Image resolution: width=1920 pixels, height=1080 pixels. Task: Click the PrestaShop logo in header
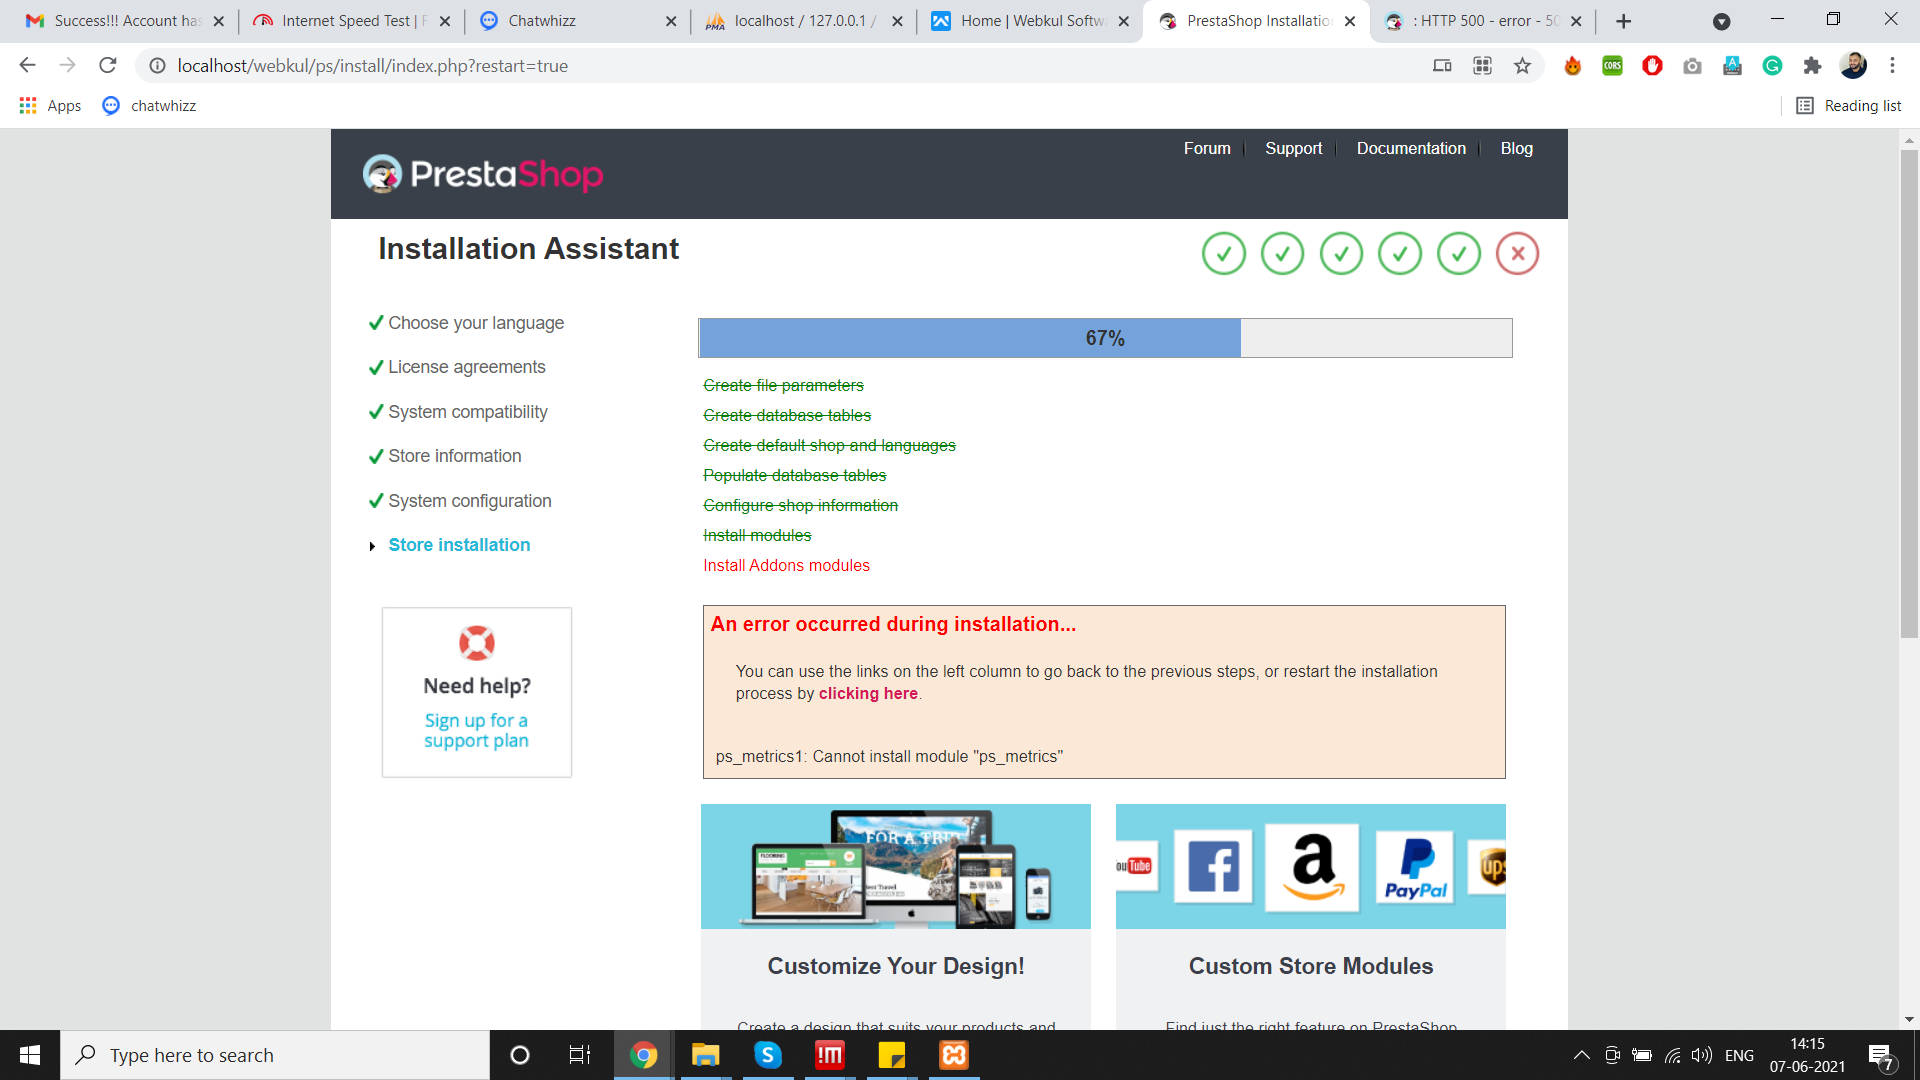[483, 174]
